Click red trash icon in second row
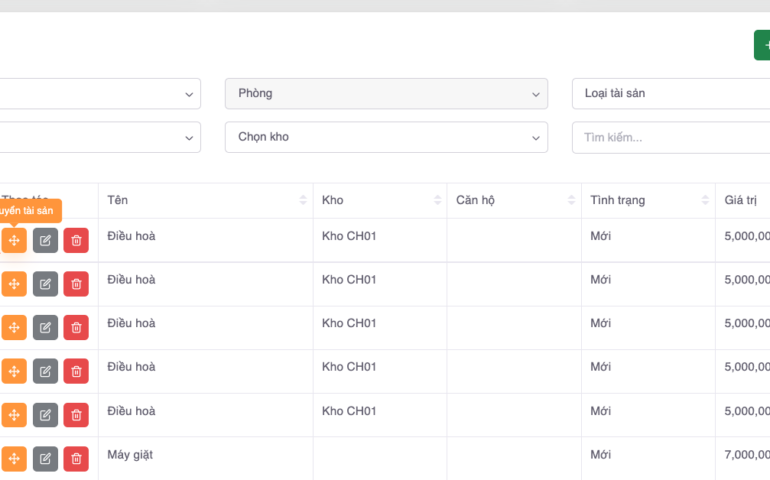 [x=76, y=284]
